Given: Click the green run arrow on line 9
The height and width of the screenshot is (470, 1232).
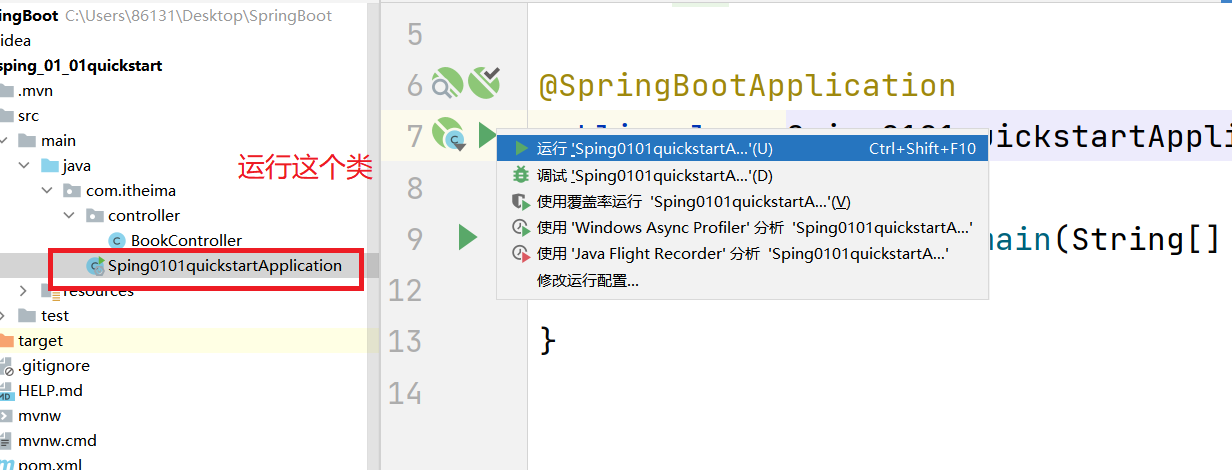Looking at the screenshot, I should pos(467,238).
